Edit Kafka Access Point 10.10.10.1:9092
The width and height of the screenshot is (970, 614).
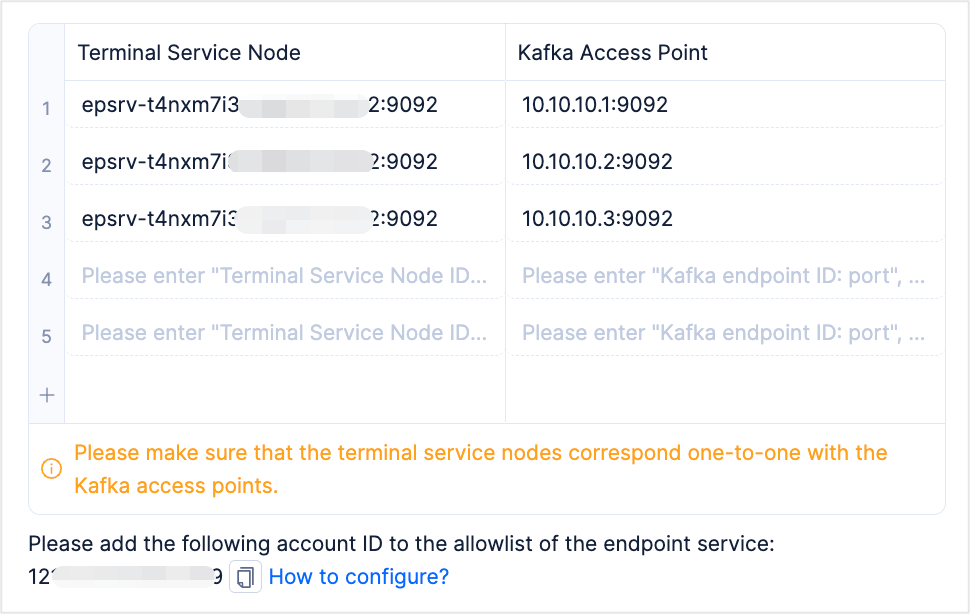tap(595, 105)
